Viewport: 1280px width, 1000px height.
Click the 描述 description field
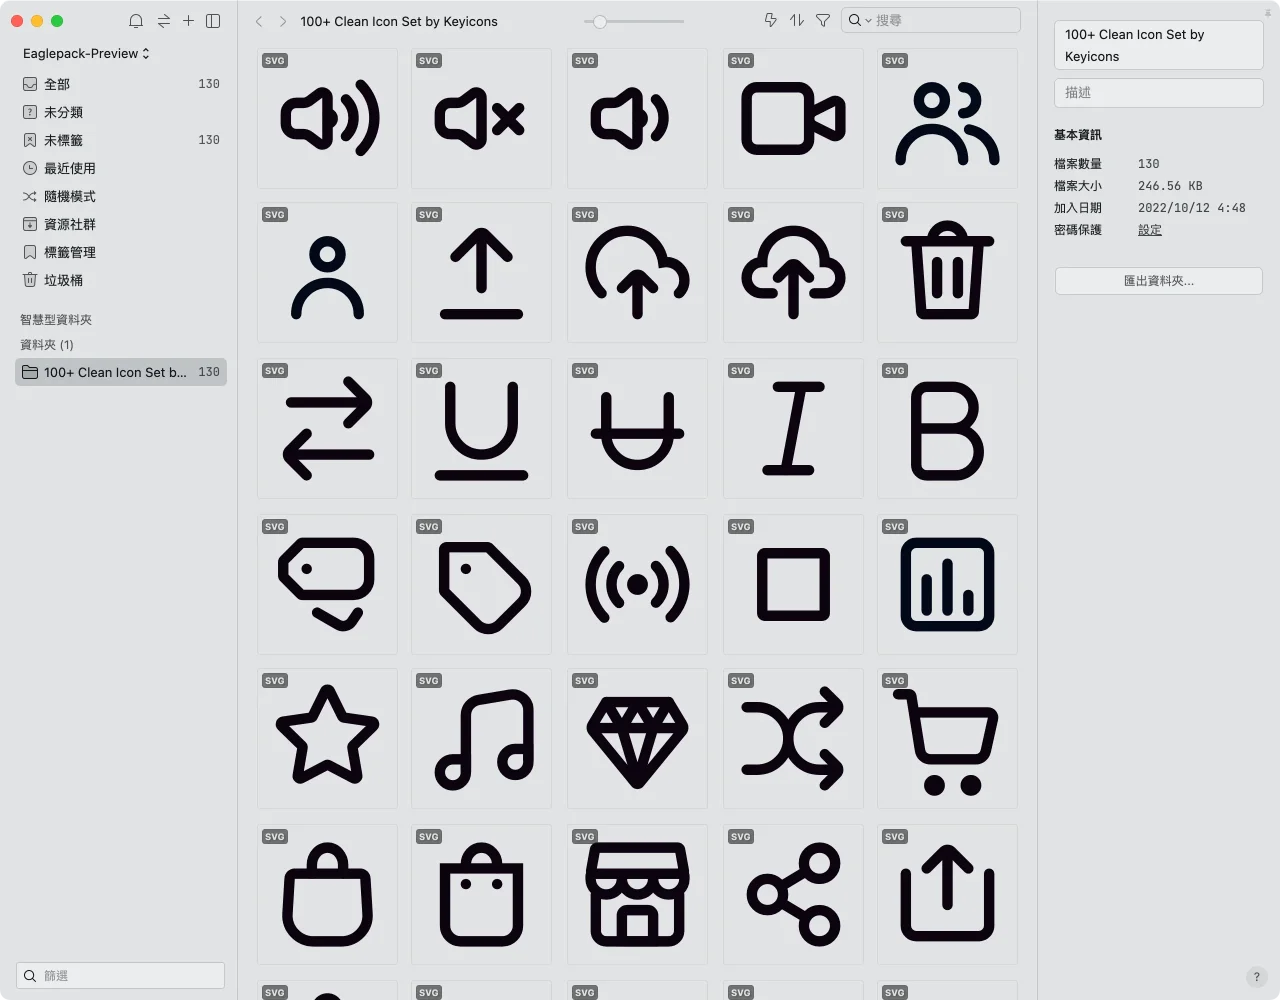click(x=1158, y=93)
